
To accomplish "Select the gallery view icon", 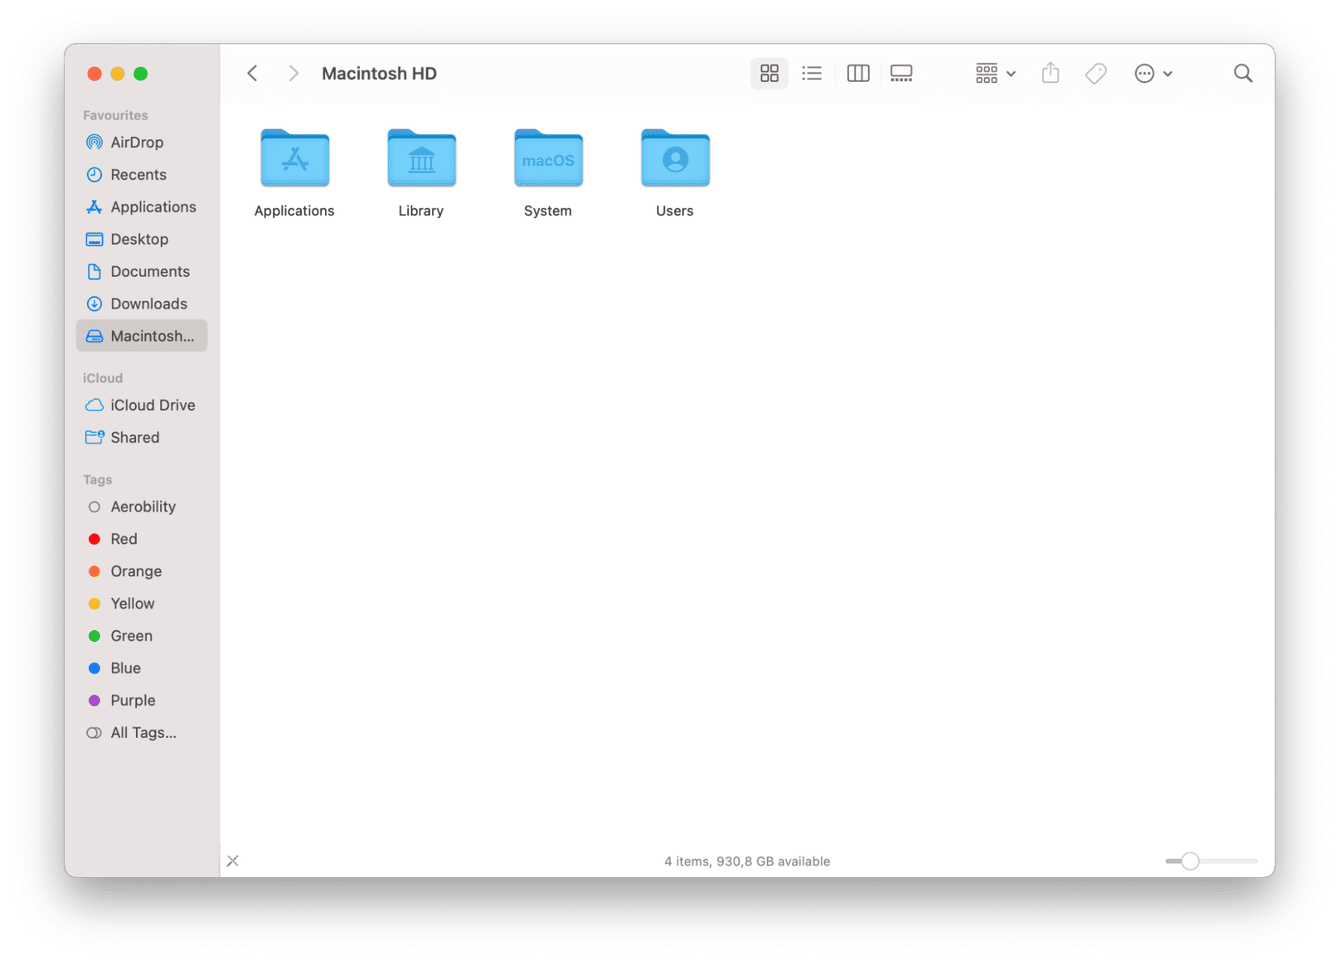I will 901,73.
